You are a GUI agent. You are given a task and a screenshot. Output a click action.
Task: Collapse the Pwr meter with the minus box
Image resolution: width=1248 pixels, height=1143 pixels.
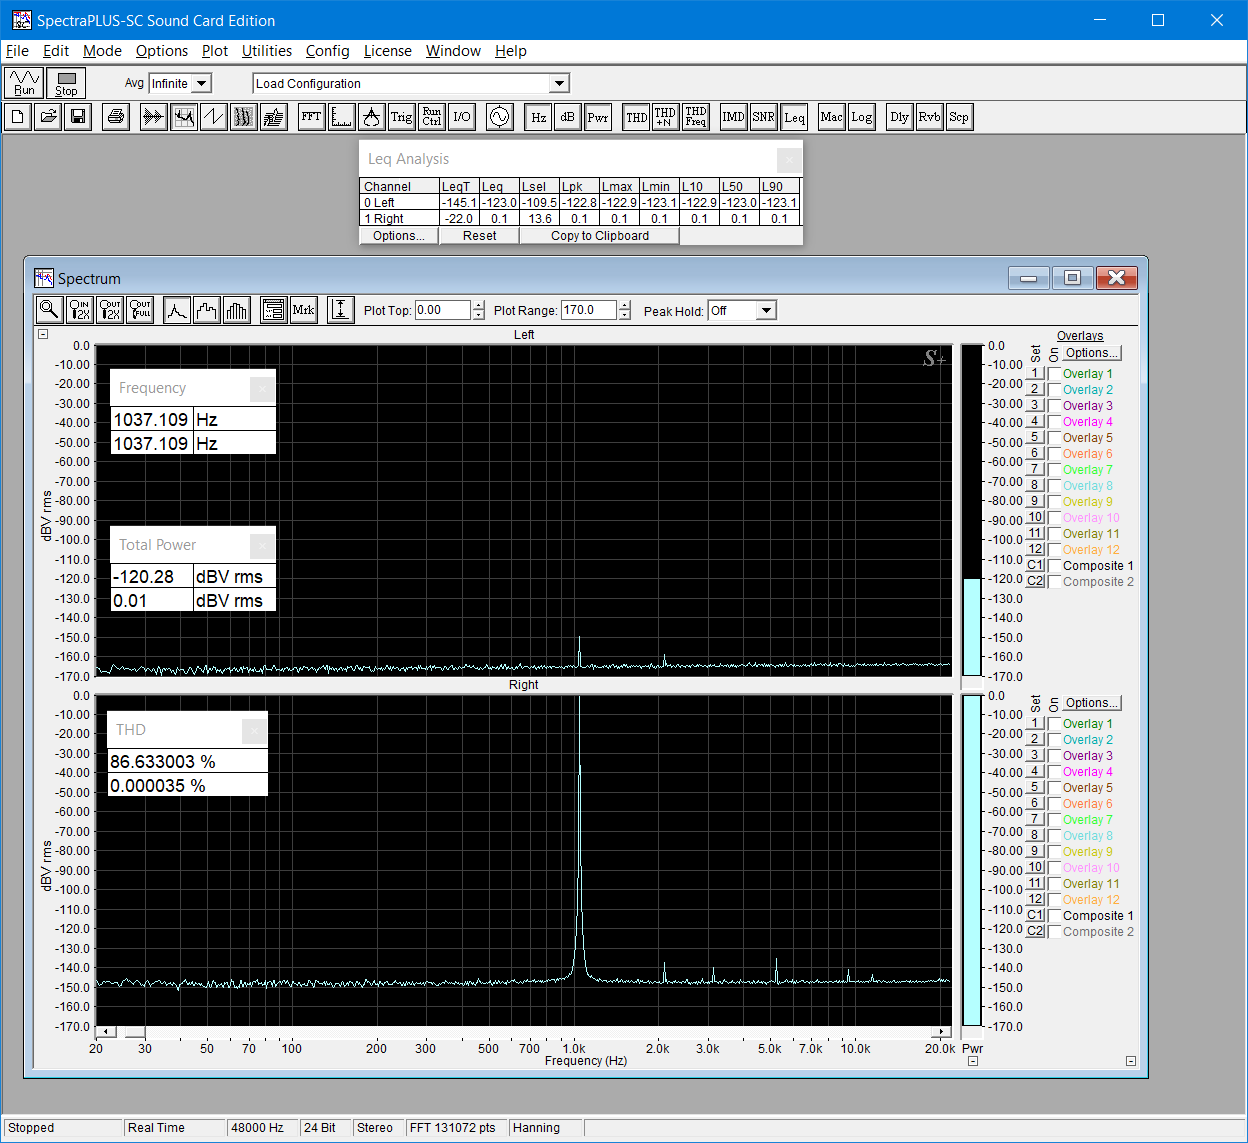coord(973,1061)
